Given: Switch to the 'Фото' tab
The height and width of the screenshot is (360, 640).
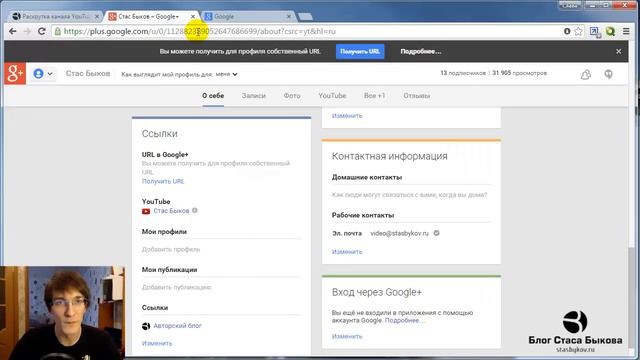Looking at the screenshot, I should click(x=292, y=96).
